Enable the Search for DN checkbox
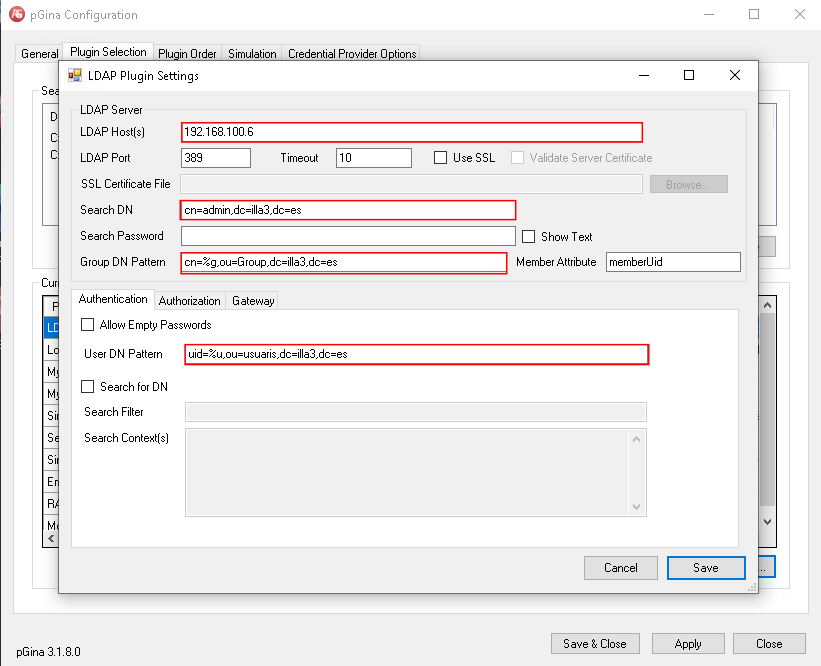Image resolution: width=821 pixels, height=666 pixels. pyautogui.click(x=88, y=387)
